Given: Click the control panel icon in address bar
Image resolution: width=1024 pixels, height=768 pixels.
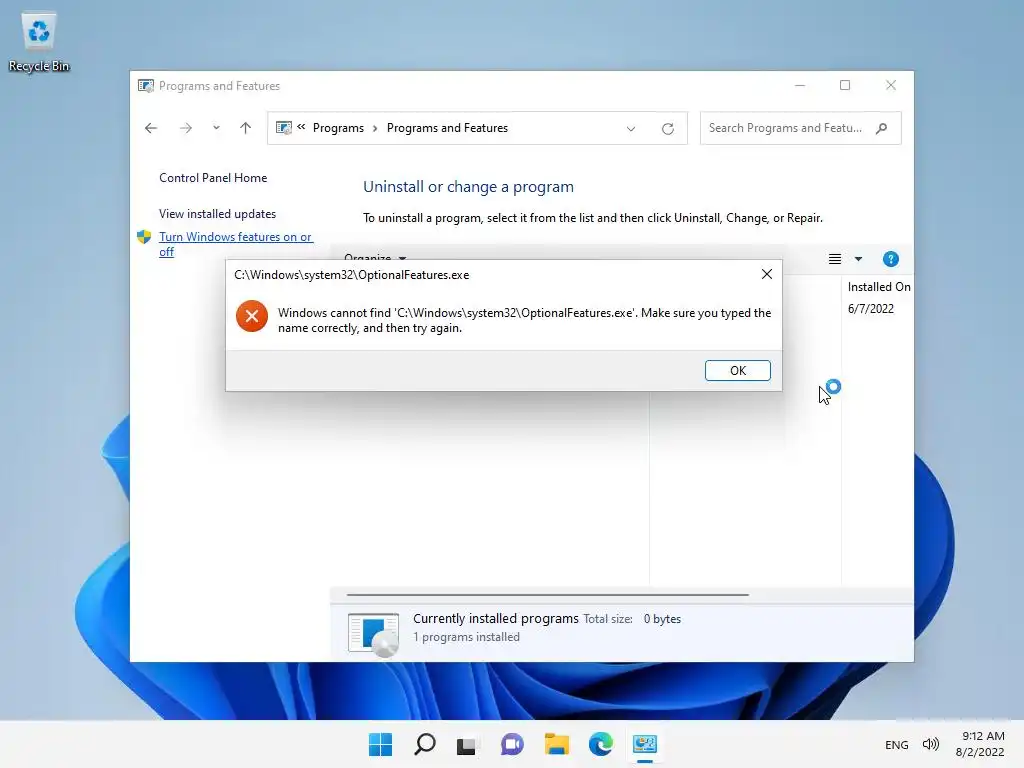Looking at the screenshot, I should (283, 128).
